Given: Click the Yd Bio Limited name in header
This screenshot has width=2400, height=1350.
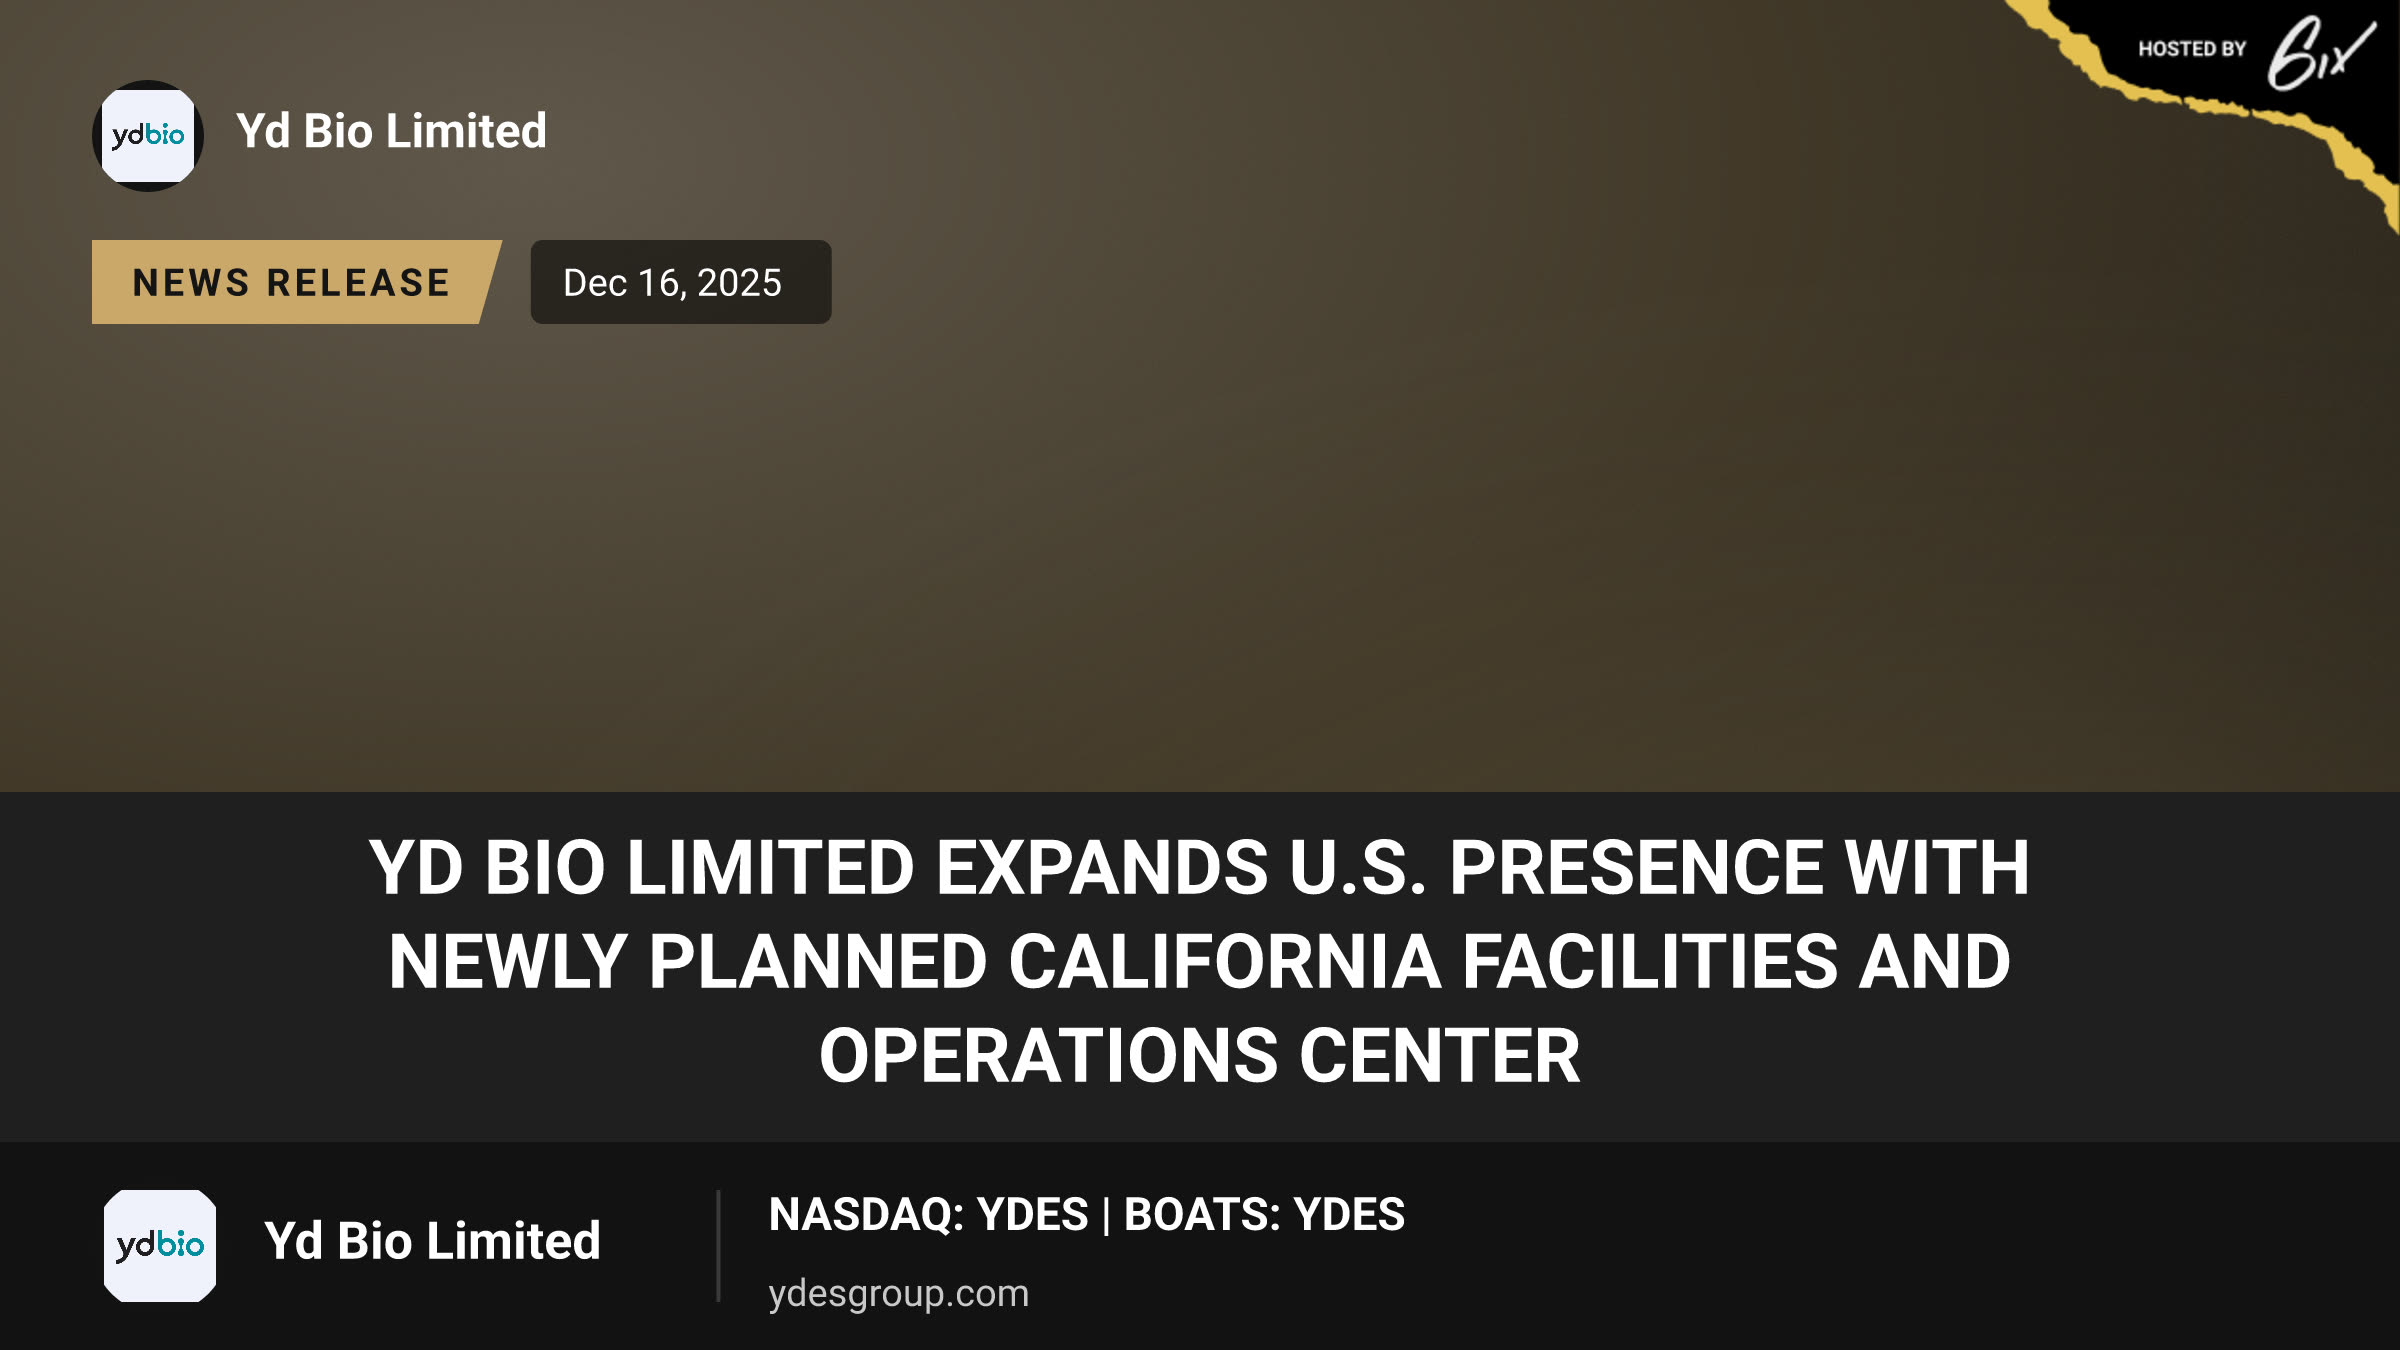Looking at the screenshot, I should (x=391, y=131).
